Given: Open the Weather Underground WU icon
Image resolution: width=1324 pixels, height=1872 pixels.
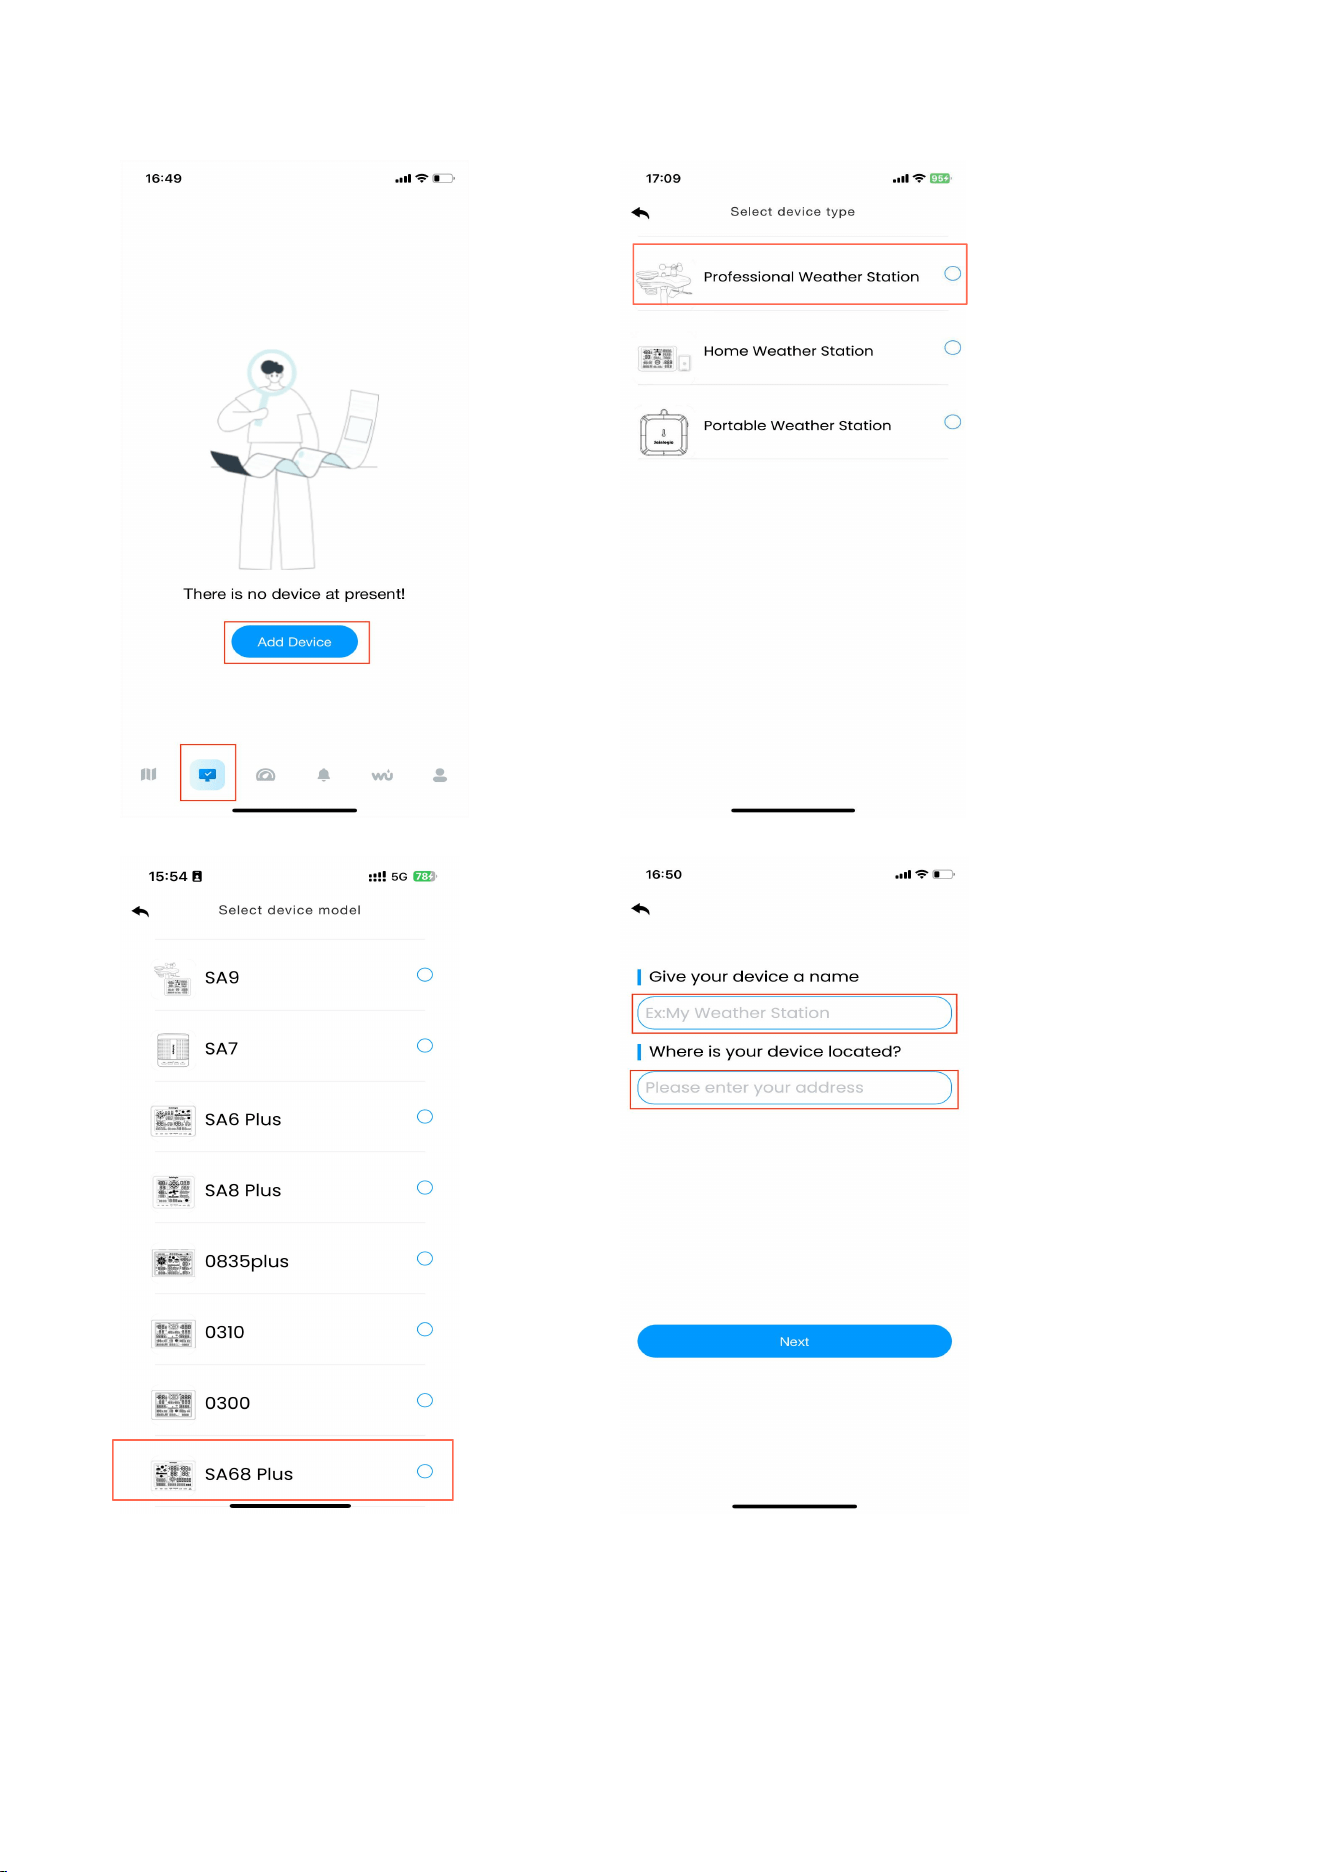Looking at the screenshot, I should point(382,775).
